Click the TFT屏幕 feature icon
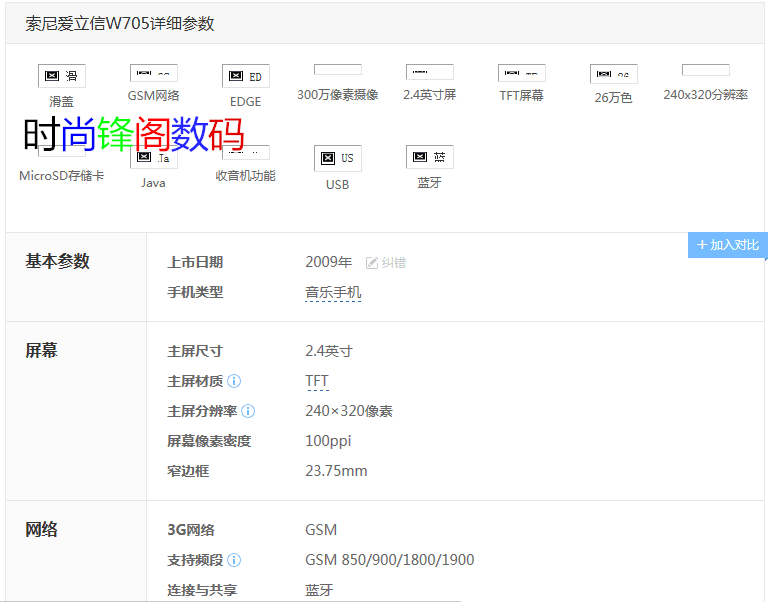This screenshot has width=770, height=602. [522, 73]
